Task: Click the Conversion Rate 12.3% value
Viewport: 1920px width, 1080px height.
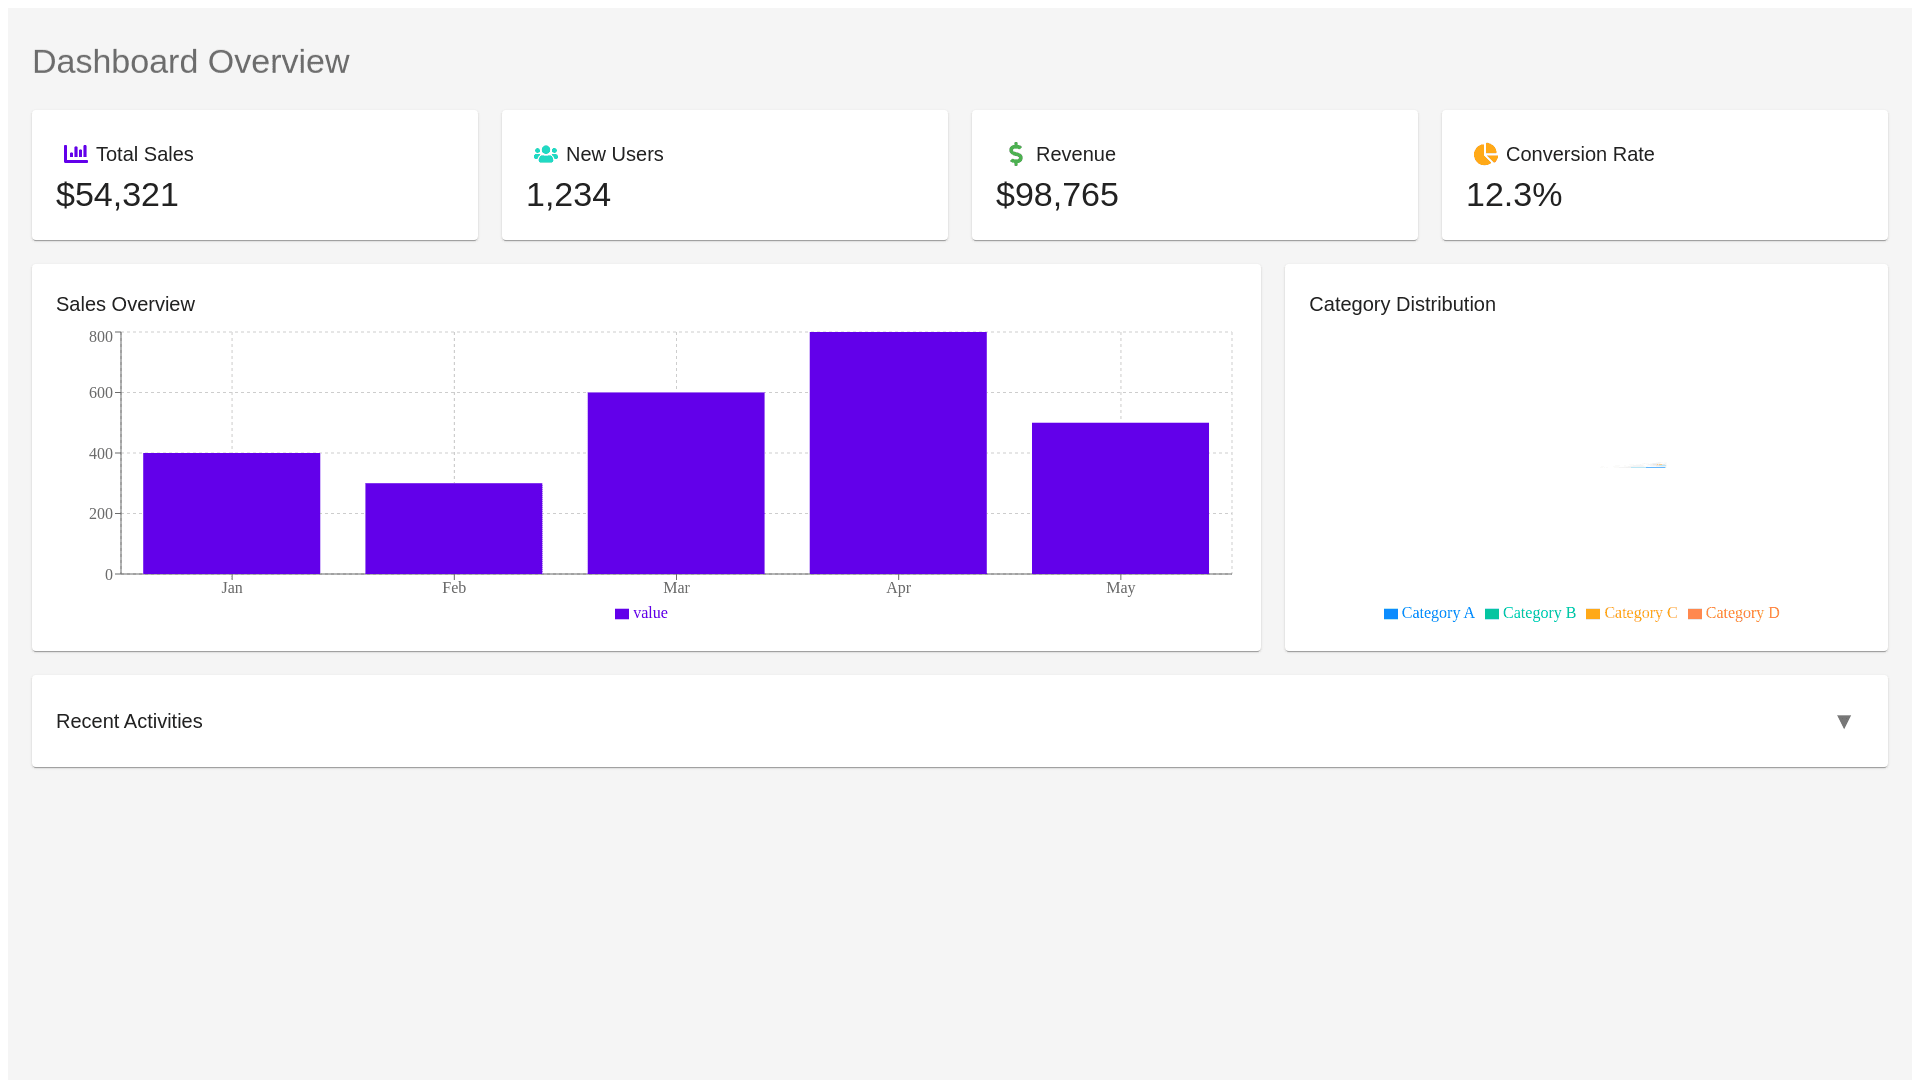Action: [x=1514, y=195]
